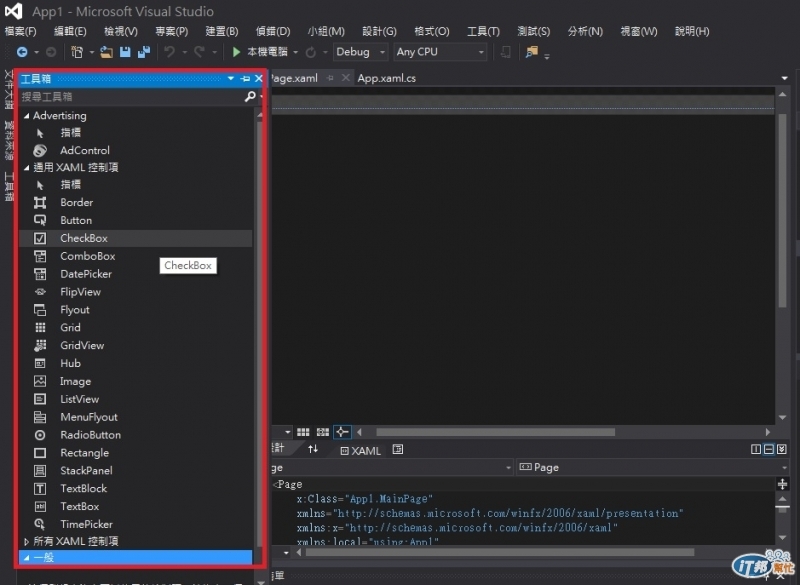The width and height of the screenshot is (800, 585).
Task: Select the TextBox control
Action: pyautogui.click(x=135, y=506)
